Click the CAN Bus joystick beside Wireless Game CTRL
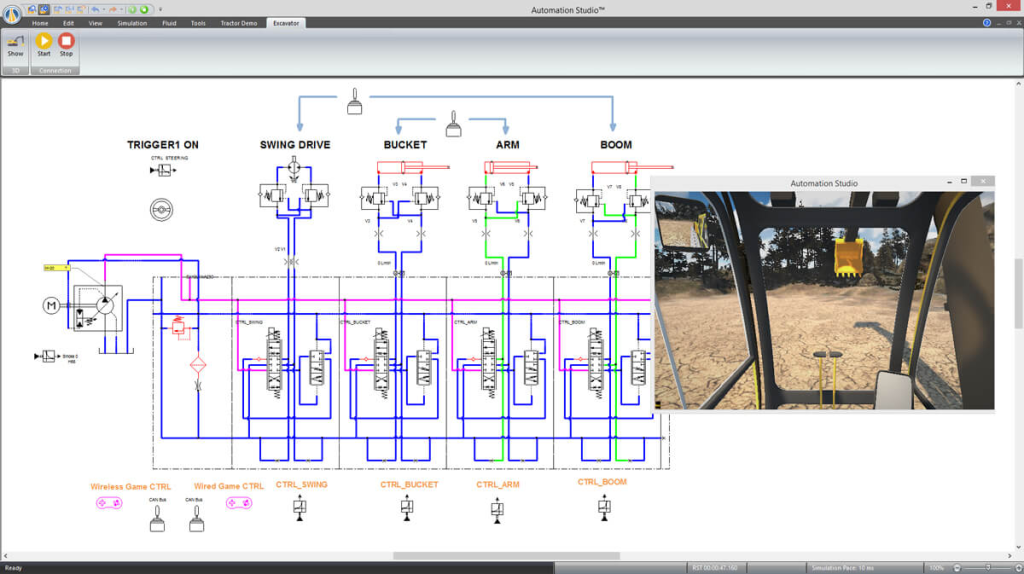Screen dimensions: 1024x574 coord(157,518)
